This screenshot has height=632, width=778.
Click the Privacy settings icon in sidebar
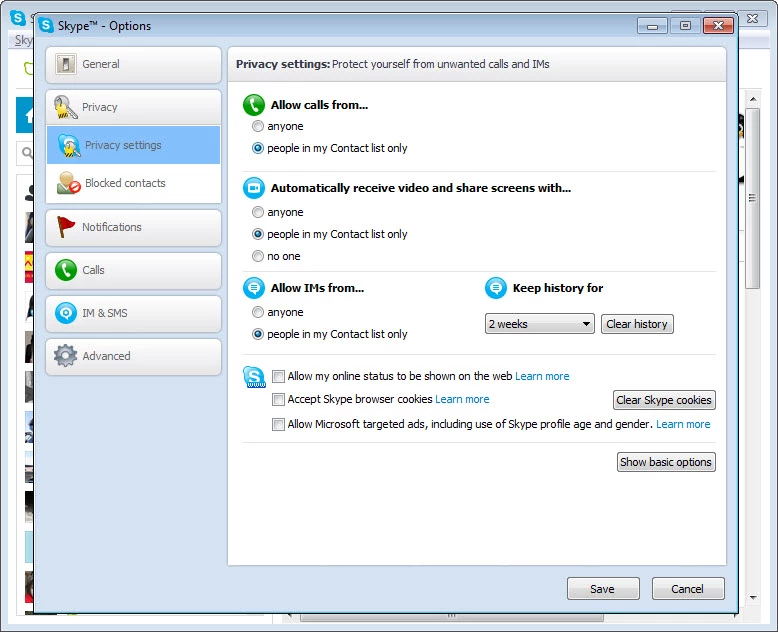(69, 146)
